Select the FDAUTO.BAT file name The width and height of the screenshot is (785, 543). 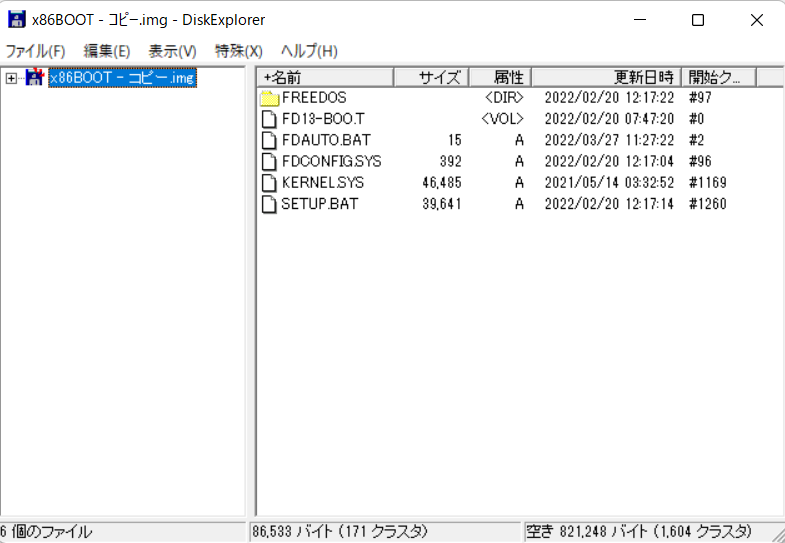point(326,140)
